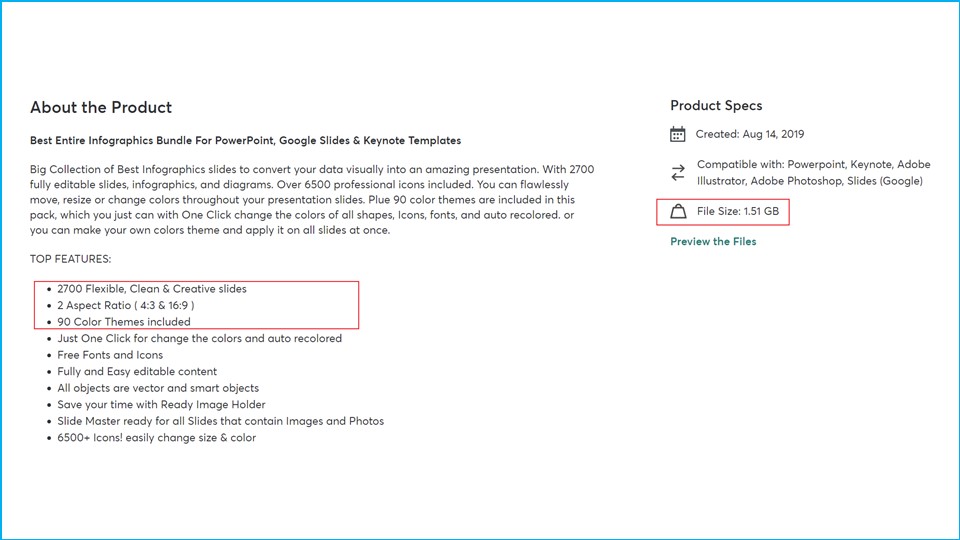
Task: Click the Created: Aug 14, 2019 text
Action: 750,134
